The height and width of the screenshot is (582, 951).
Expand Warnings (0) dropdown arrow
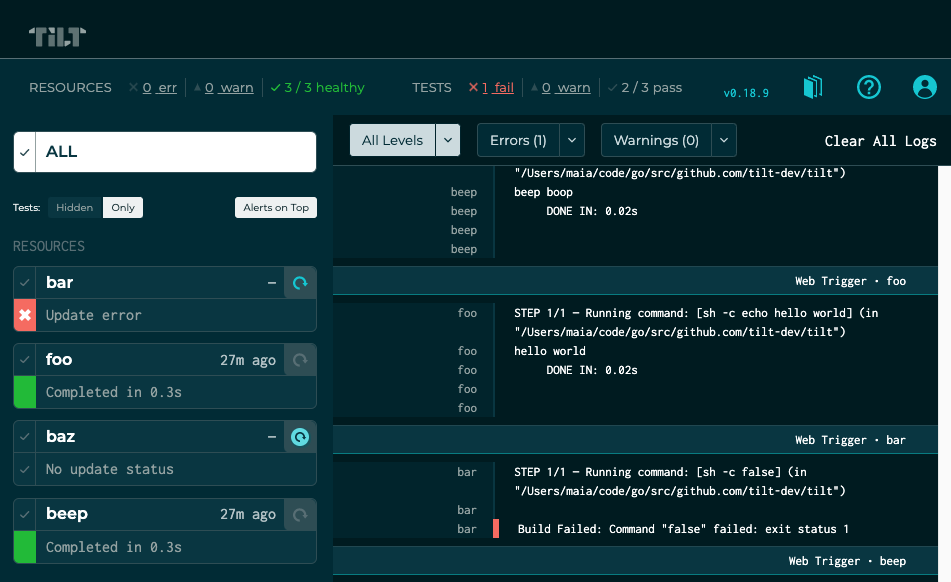tap(724, 140)
